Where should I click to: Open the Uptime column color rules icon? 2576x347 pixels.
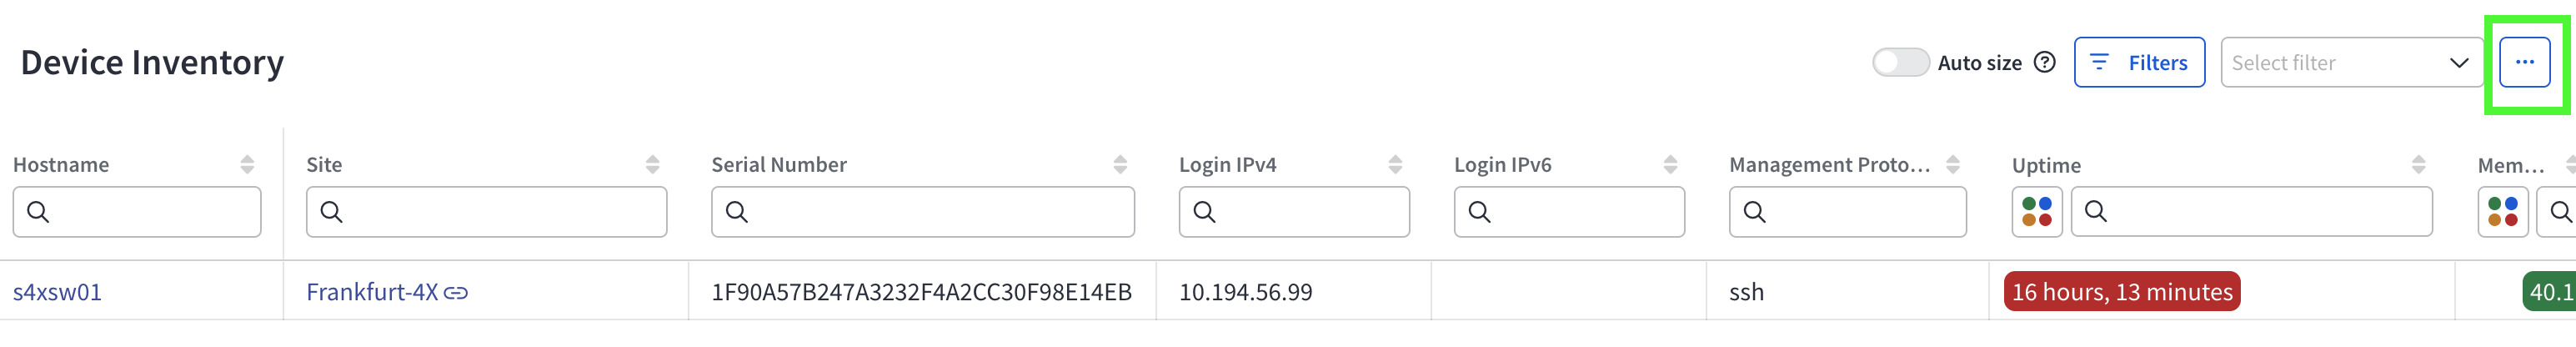[2036, 211]
